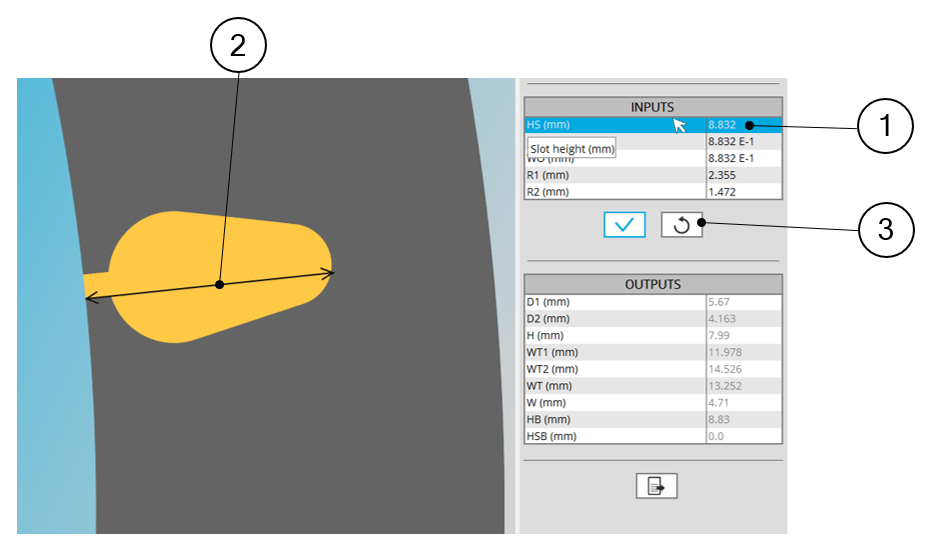
Task: Click the OUTPUTS table header
Action: 652,284
